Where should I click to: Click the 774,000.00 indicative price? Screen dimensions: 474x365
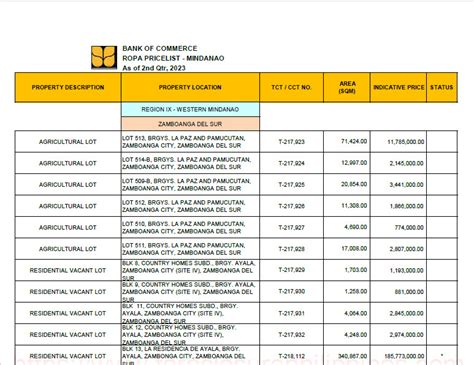coord(409,227)
